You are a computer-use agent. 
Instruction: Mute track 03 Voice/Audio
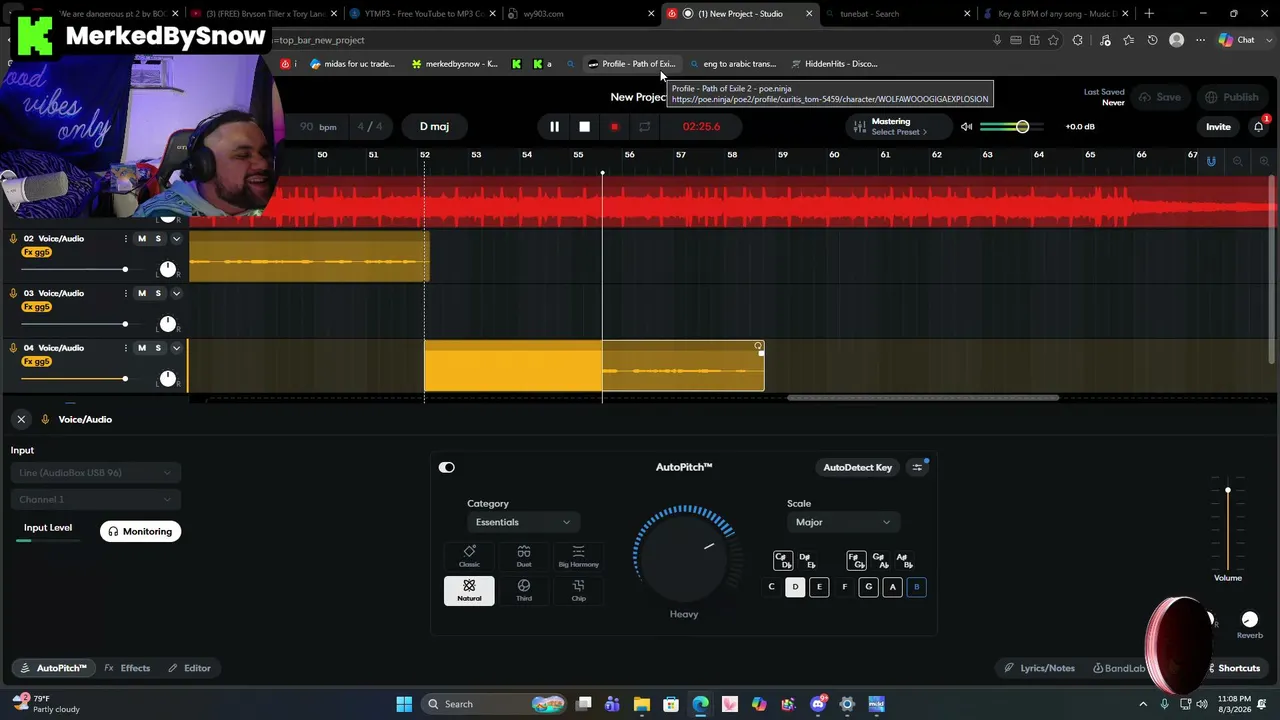[142, 294]
